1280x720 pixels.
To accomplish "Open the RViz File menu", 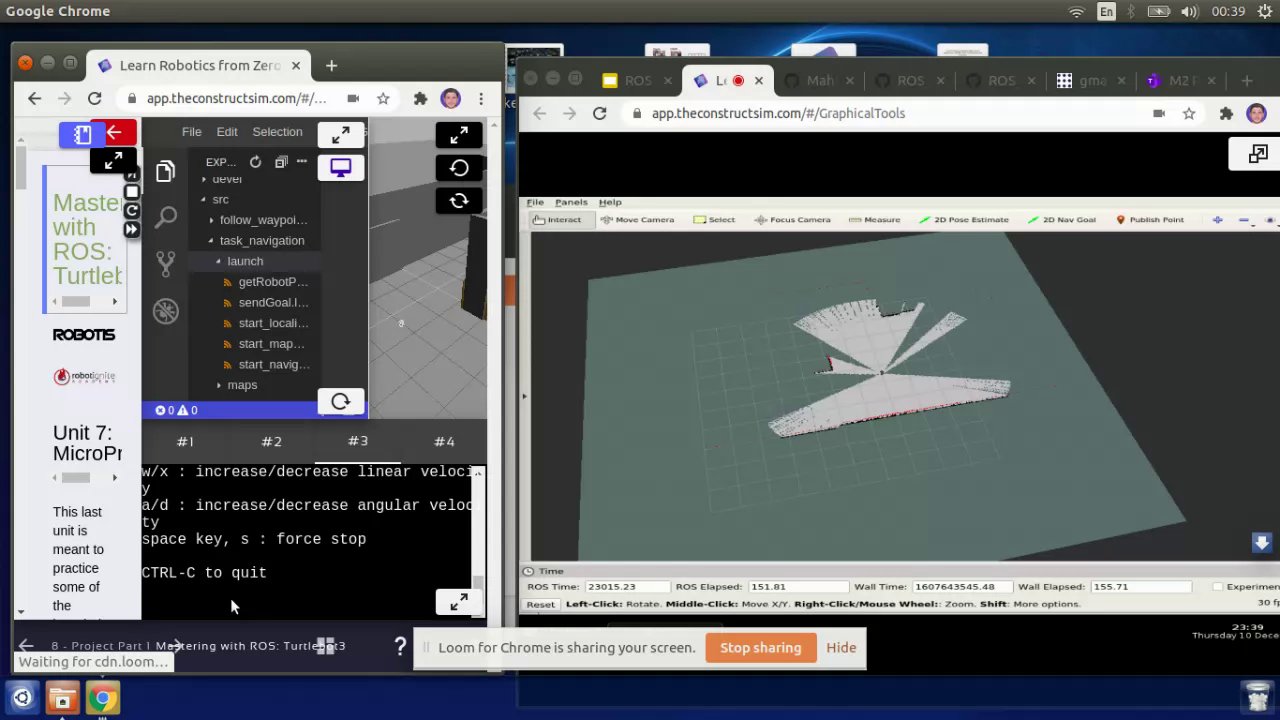I will pos(535,202).
